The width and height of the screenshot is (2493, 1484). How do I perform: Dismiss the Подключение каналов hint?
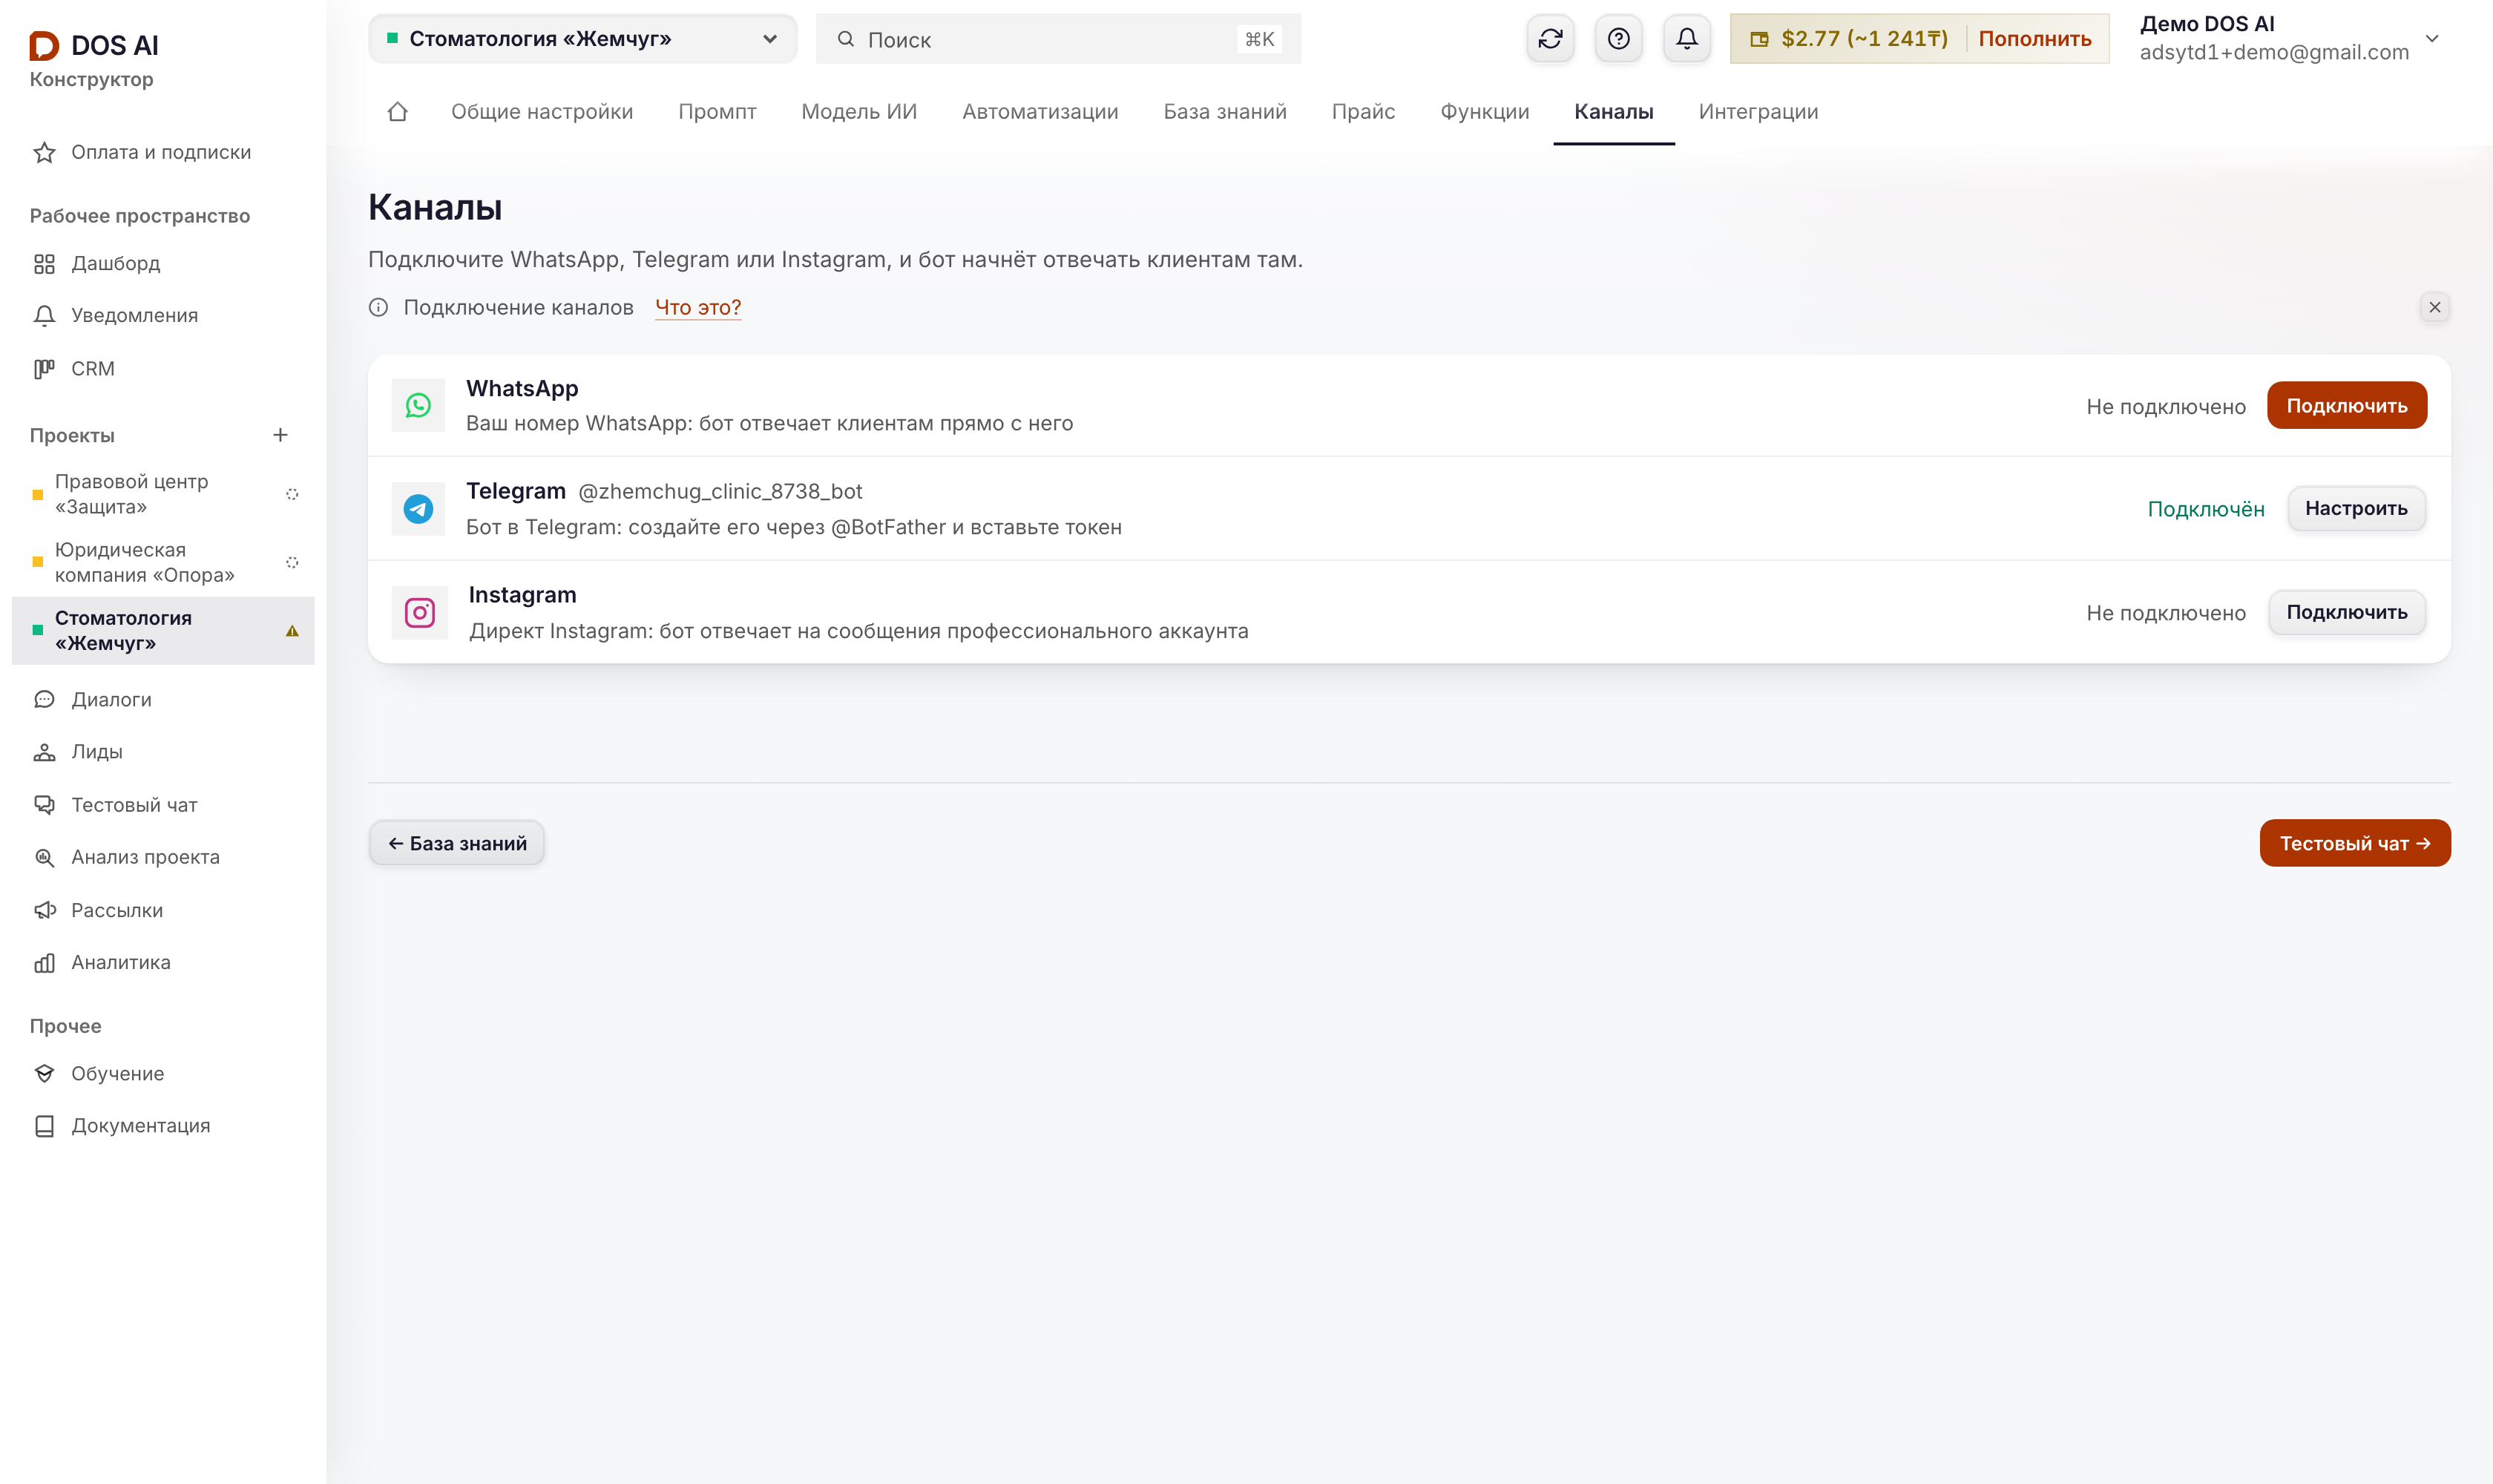click(2434, 307)
